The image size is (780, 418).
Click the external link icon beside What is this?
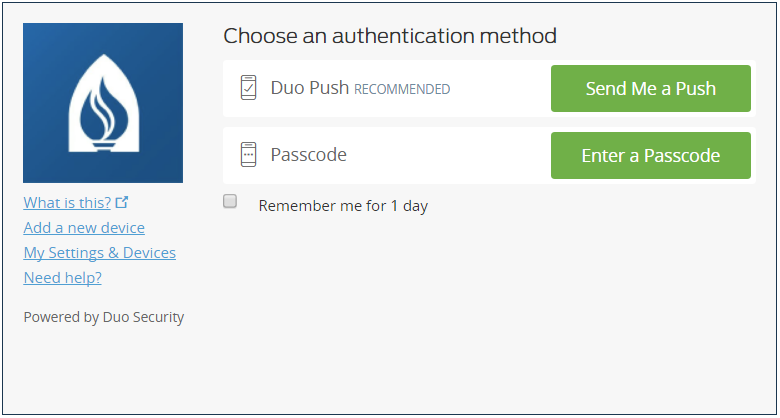tap(122, 202)
